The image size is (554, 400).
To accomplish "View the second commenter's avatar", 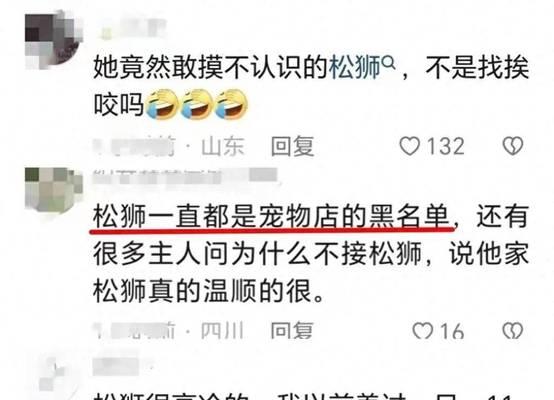I will click(x=53, y=191).
